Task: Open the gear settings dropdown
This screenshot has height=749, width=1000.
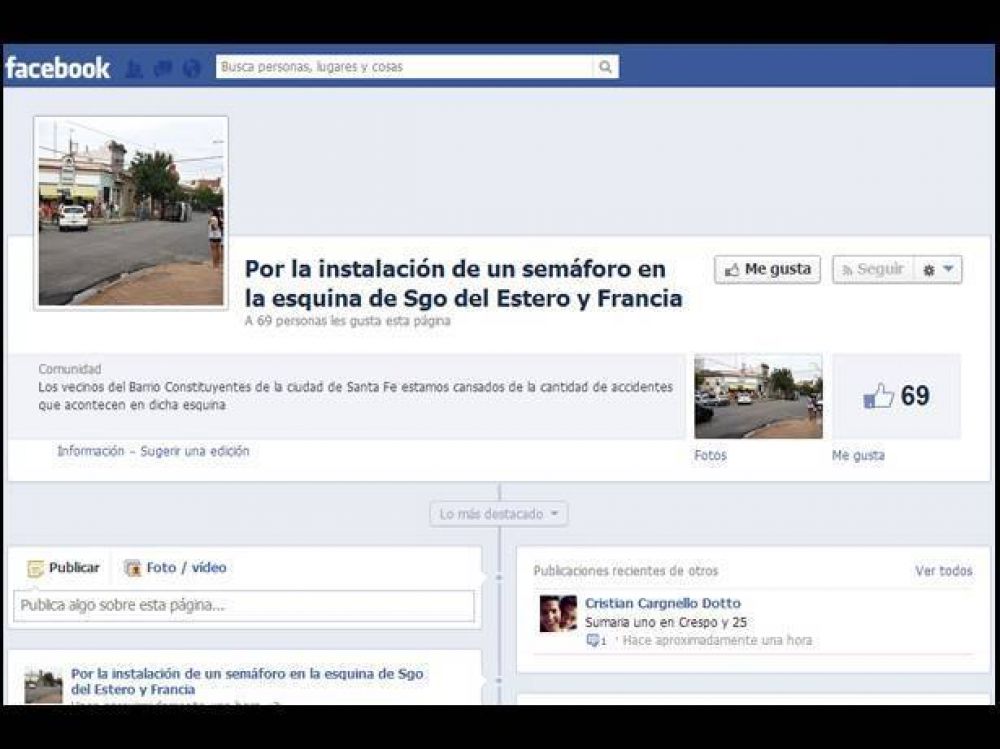Action: click(938, 269)
